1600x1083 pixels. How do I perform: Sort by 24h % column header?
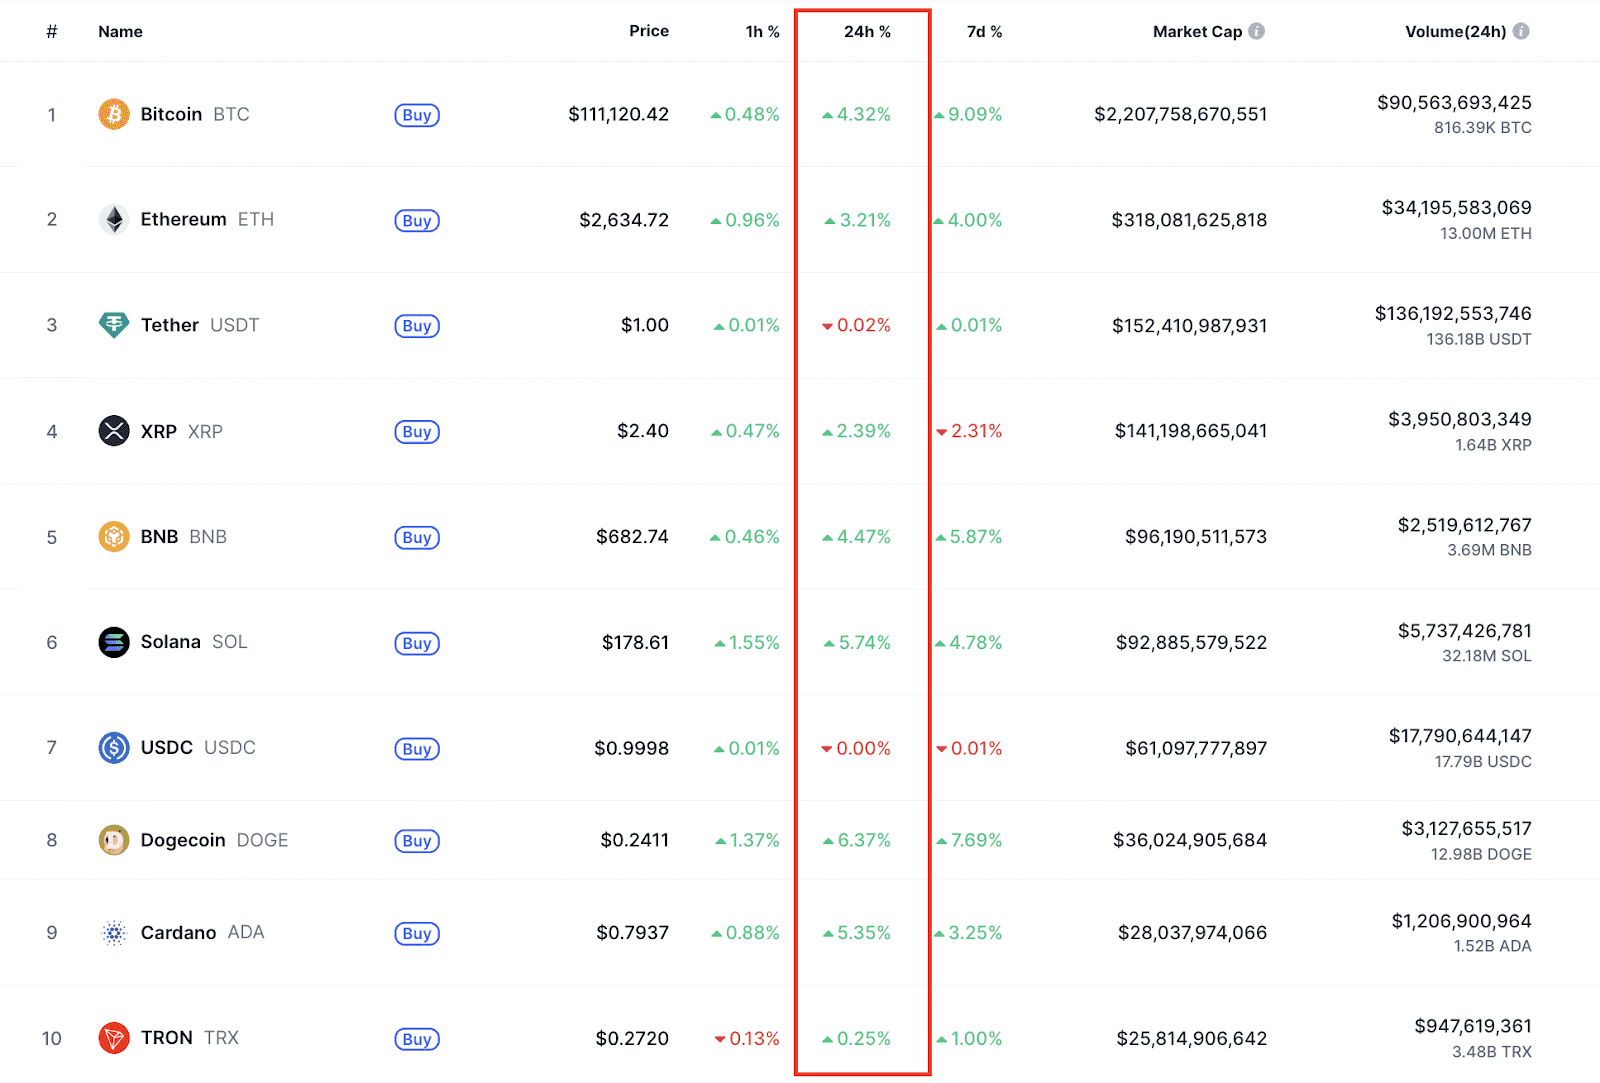click(867, 31)
